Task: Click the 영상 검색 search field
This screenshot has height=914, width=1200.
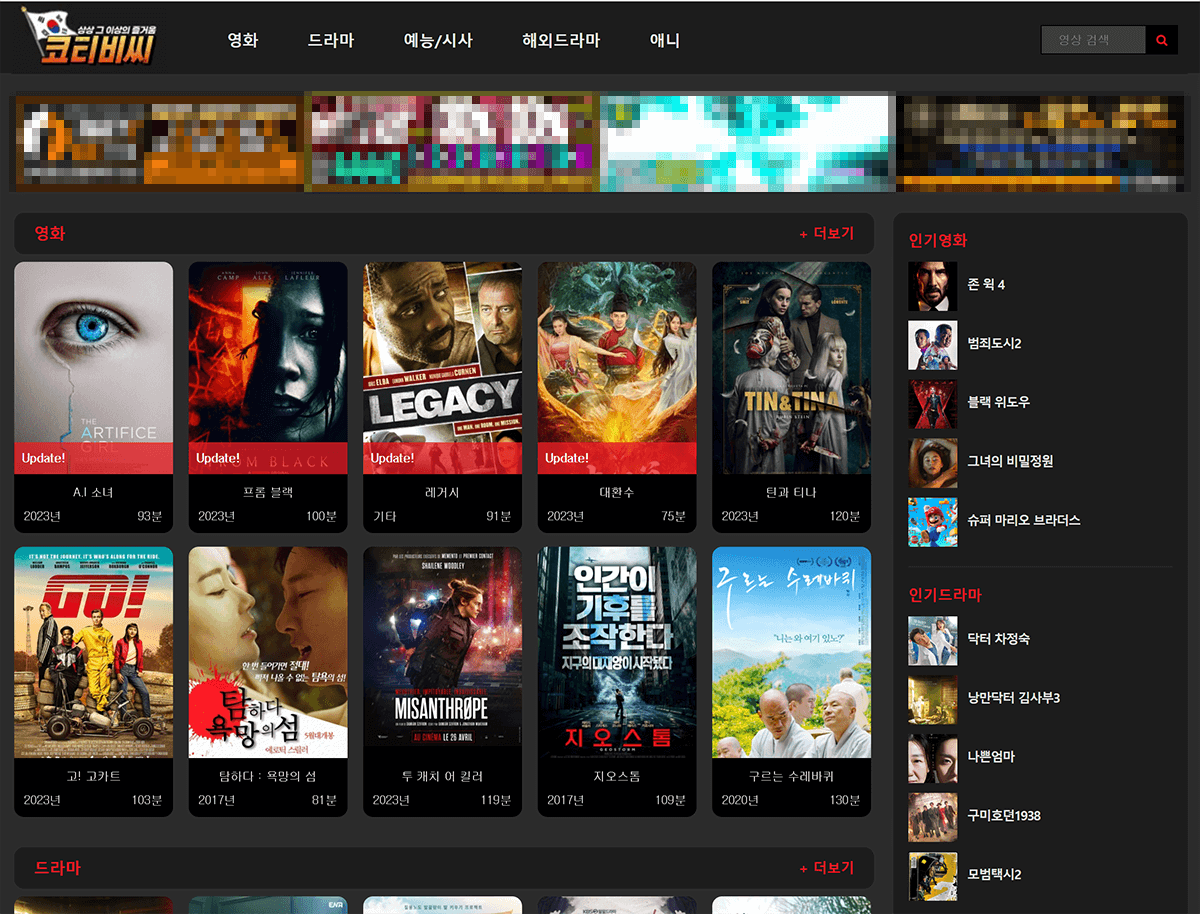Action: [1093, 40]
